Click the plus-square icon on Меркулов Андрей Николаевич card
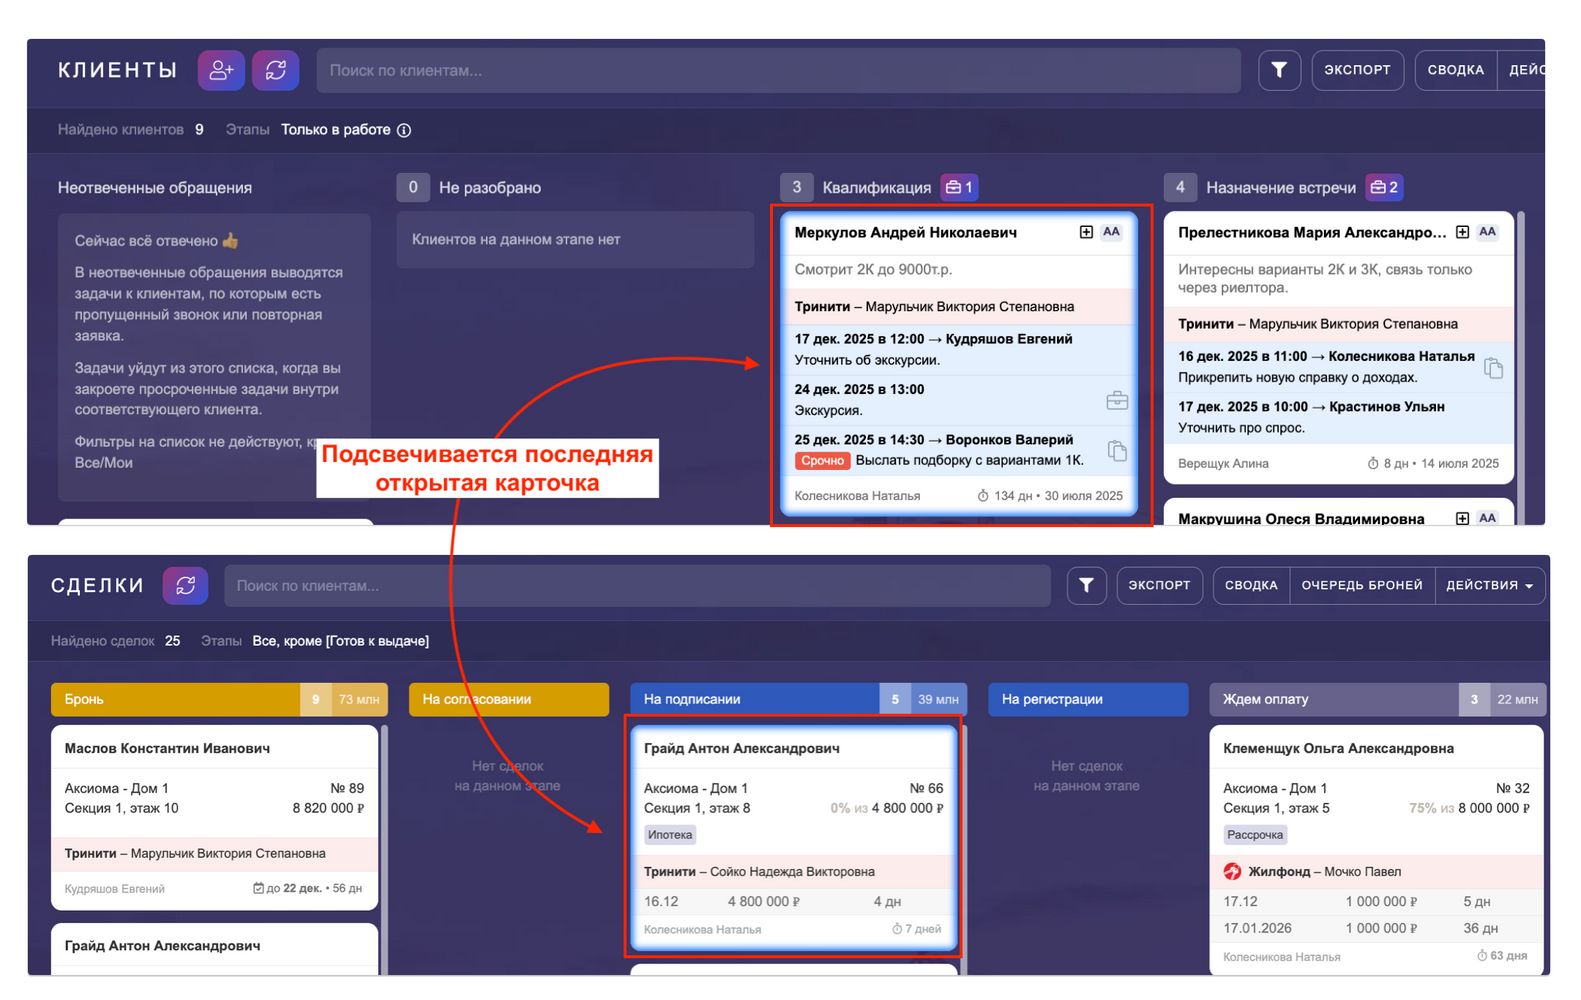The width and height of the screenshot is (1581, 1000). 1086,232
